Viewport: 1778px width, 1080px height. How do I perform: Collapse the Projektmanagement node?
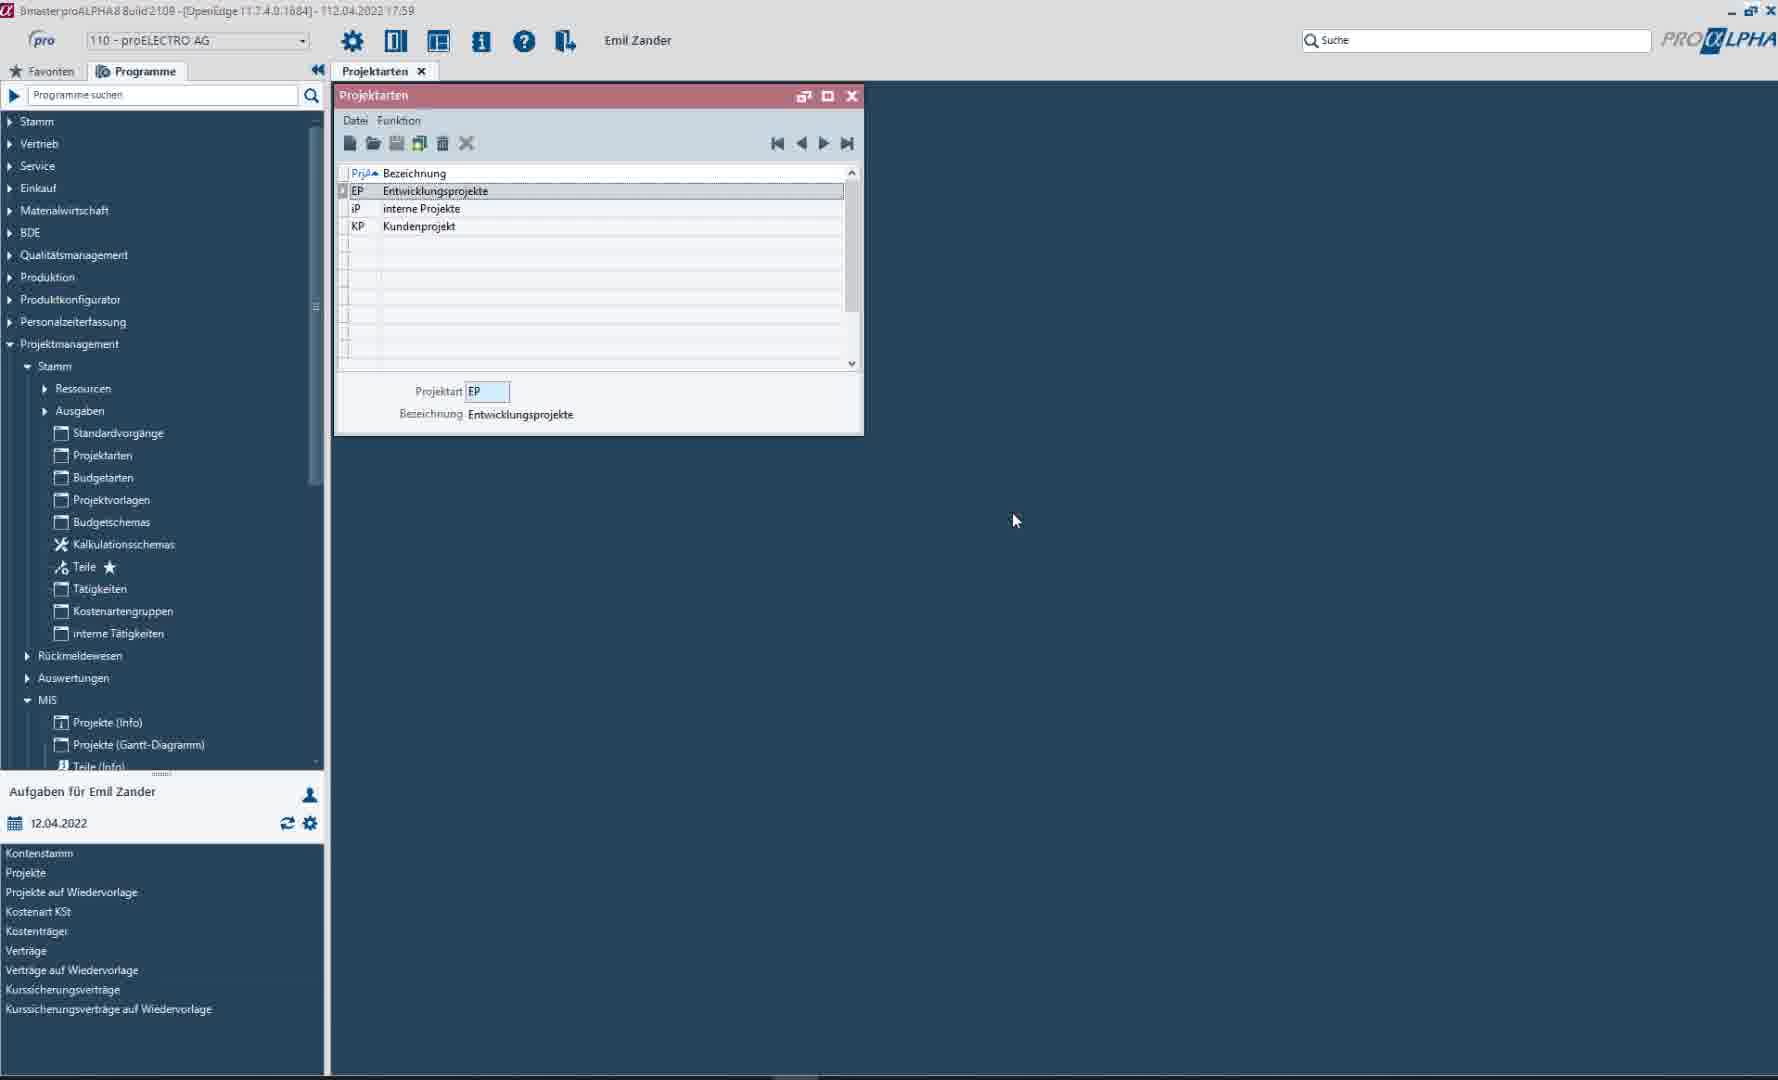pyautogui.click(x=10, y=344)
